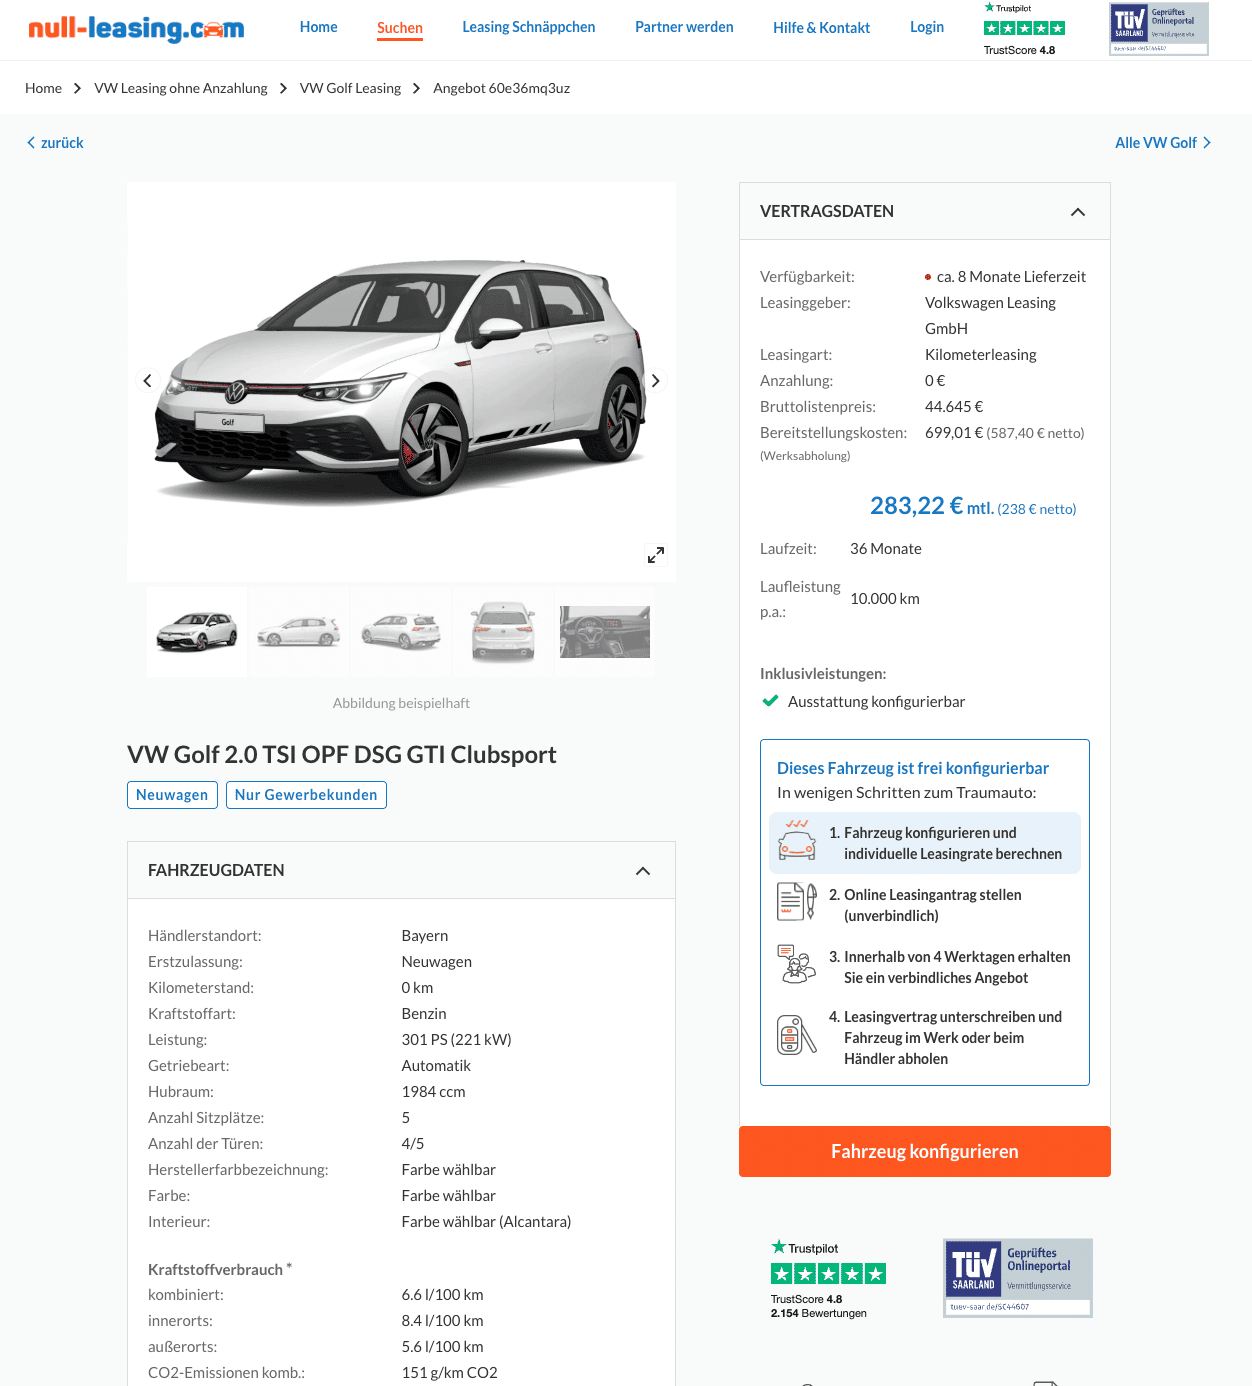Click step 1 Fahrzeug konfigurieren und Leasingrate berechnen
Image resolution: width=1252 pixels, height=1386 pixels.
tap(925, 843)
